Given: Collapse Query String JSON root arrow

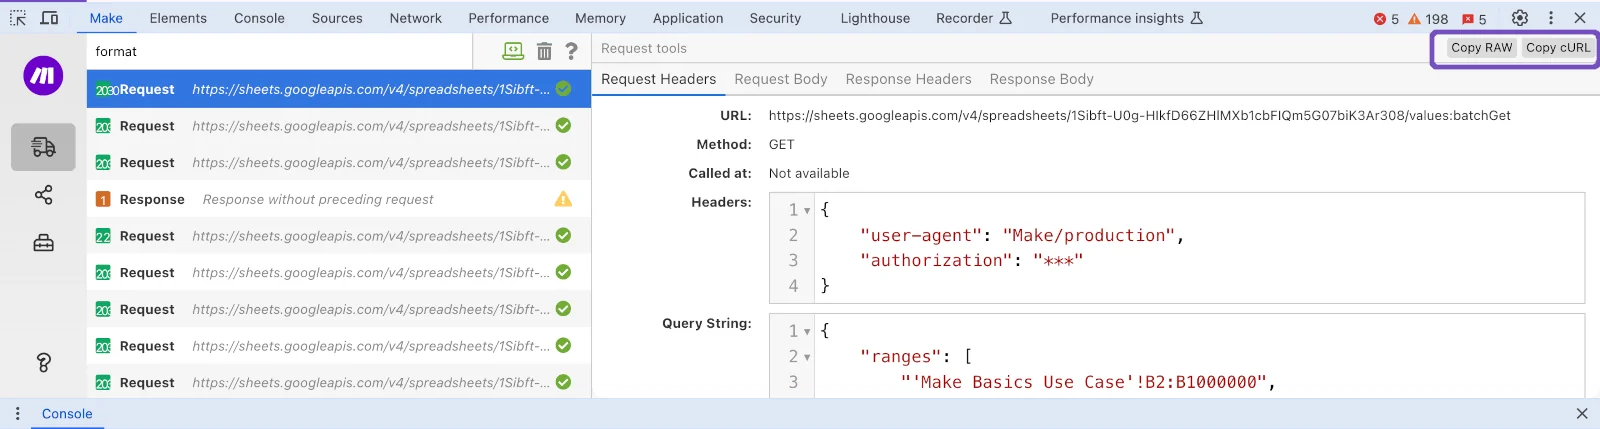Looking at the screenshot, I should coord(807,332).
